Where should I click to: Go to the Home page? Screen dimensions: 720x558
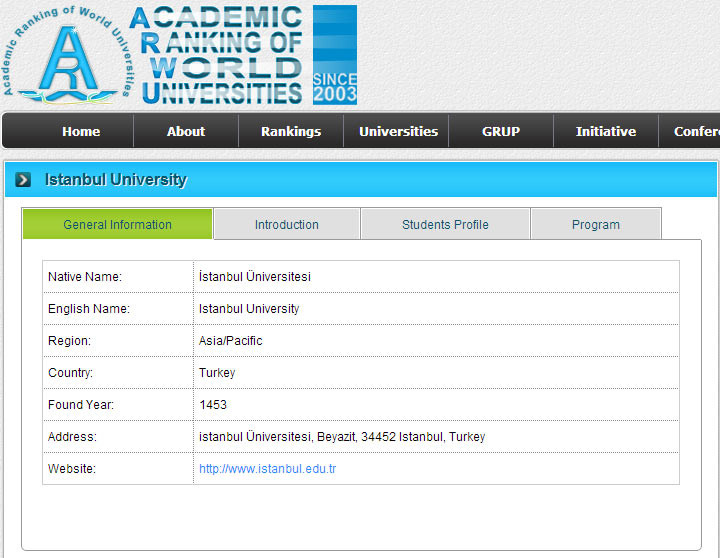pos(81,131)
